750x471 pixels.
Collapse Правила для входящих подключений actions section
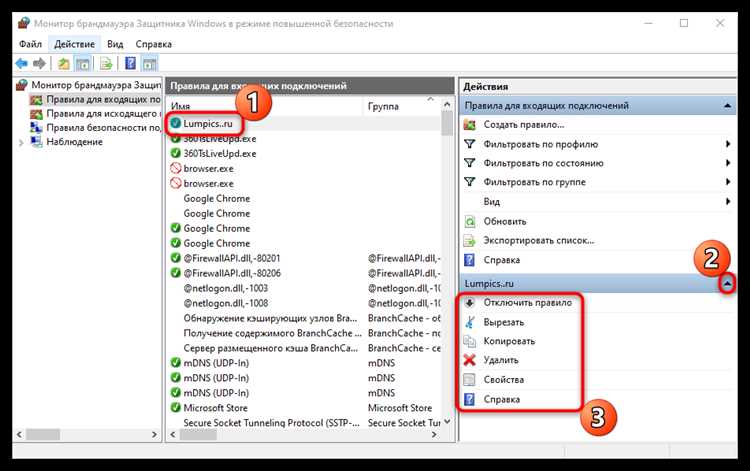click(728, 106)
